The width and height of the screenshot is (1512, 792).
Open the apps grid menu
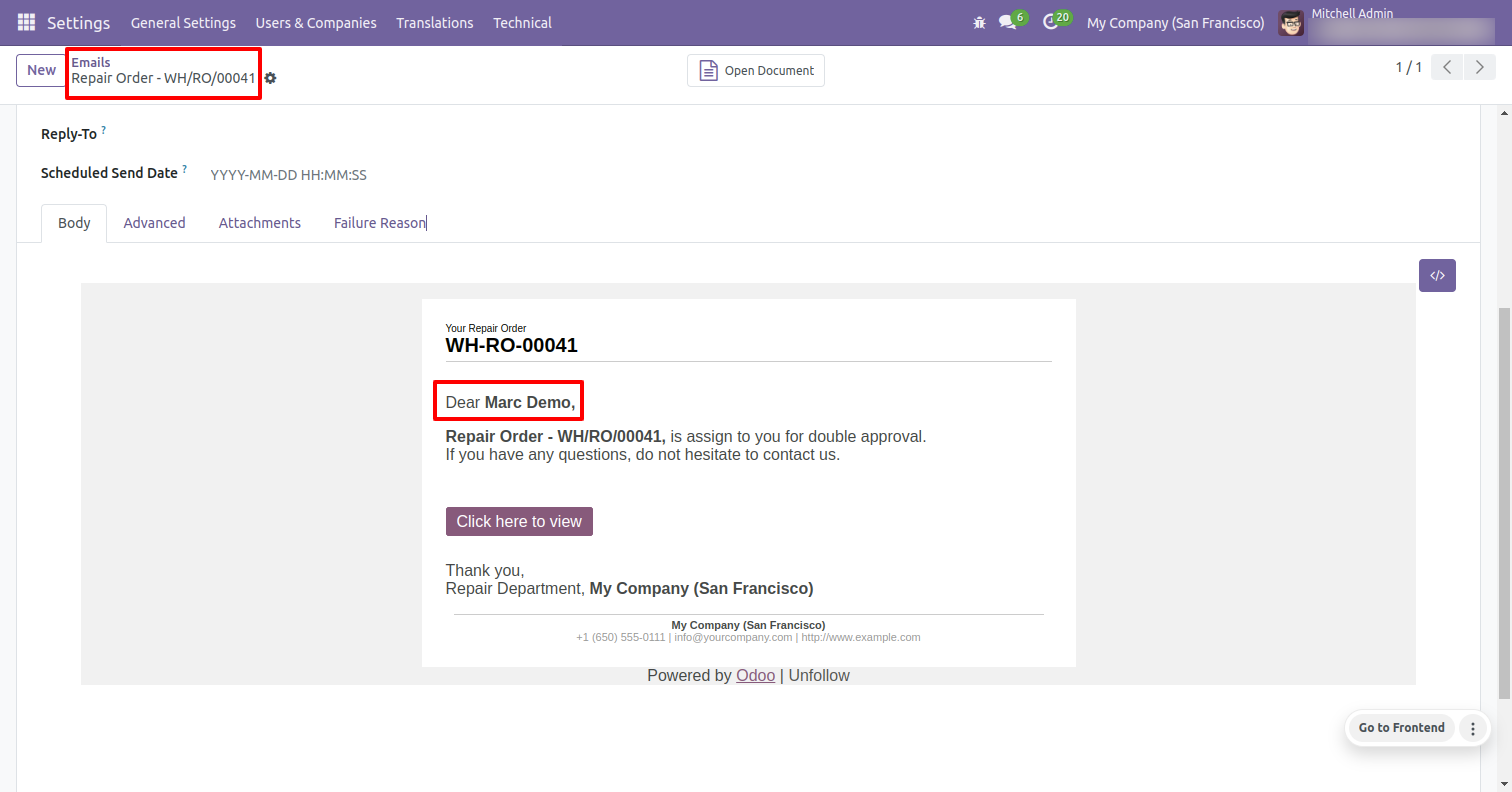(x=26, y=22)
